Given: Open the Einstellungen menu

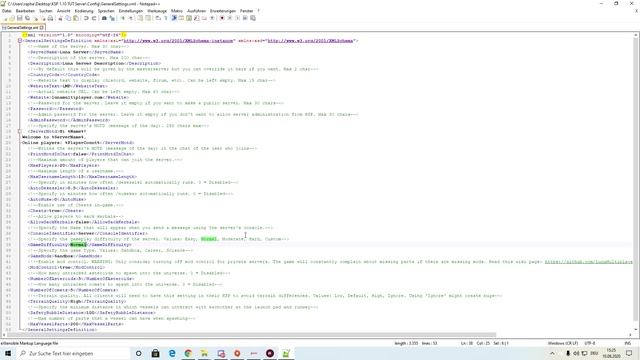Looking at the screenshot, I should tap(131, 11).
